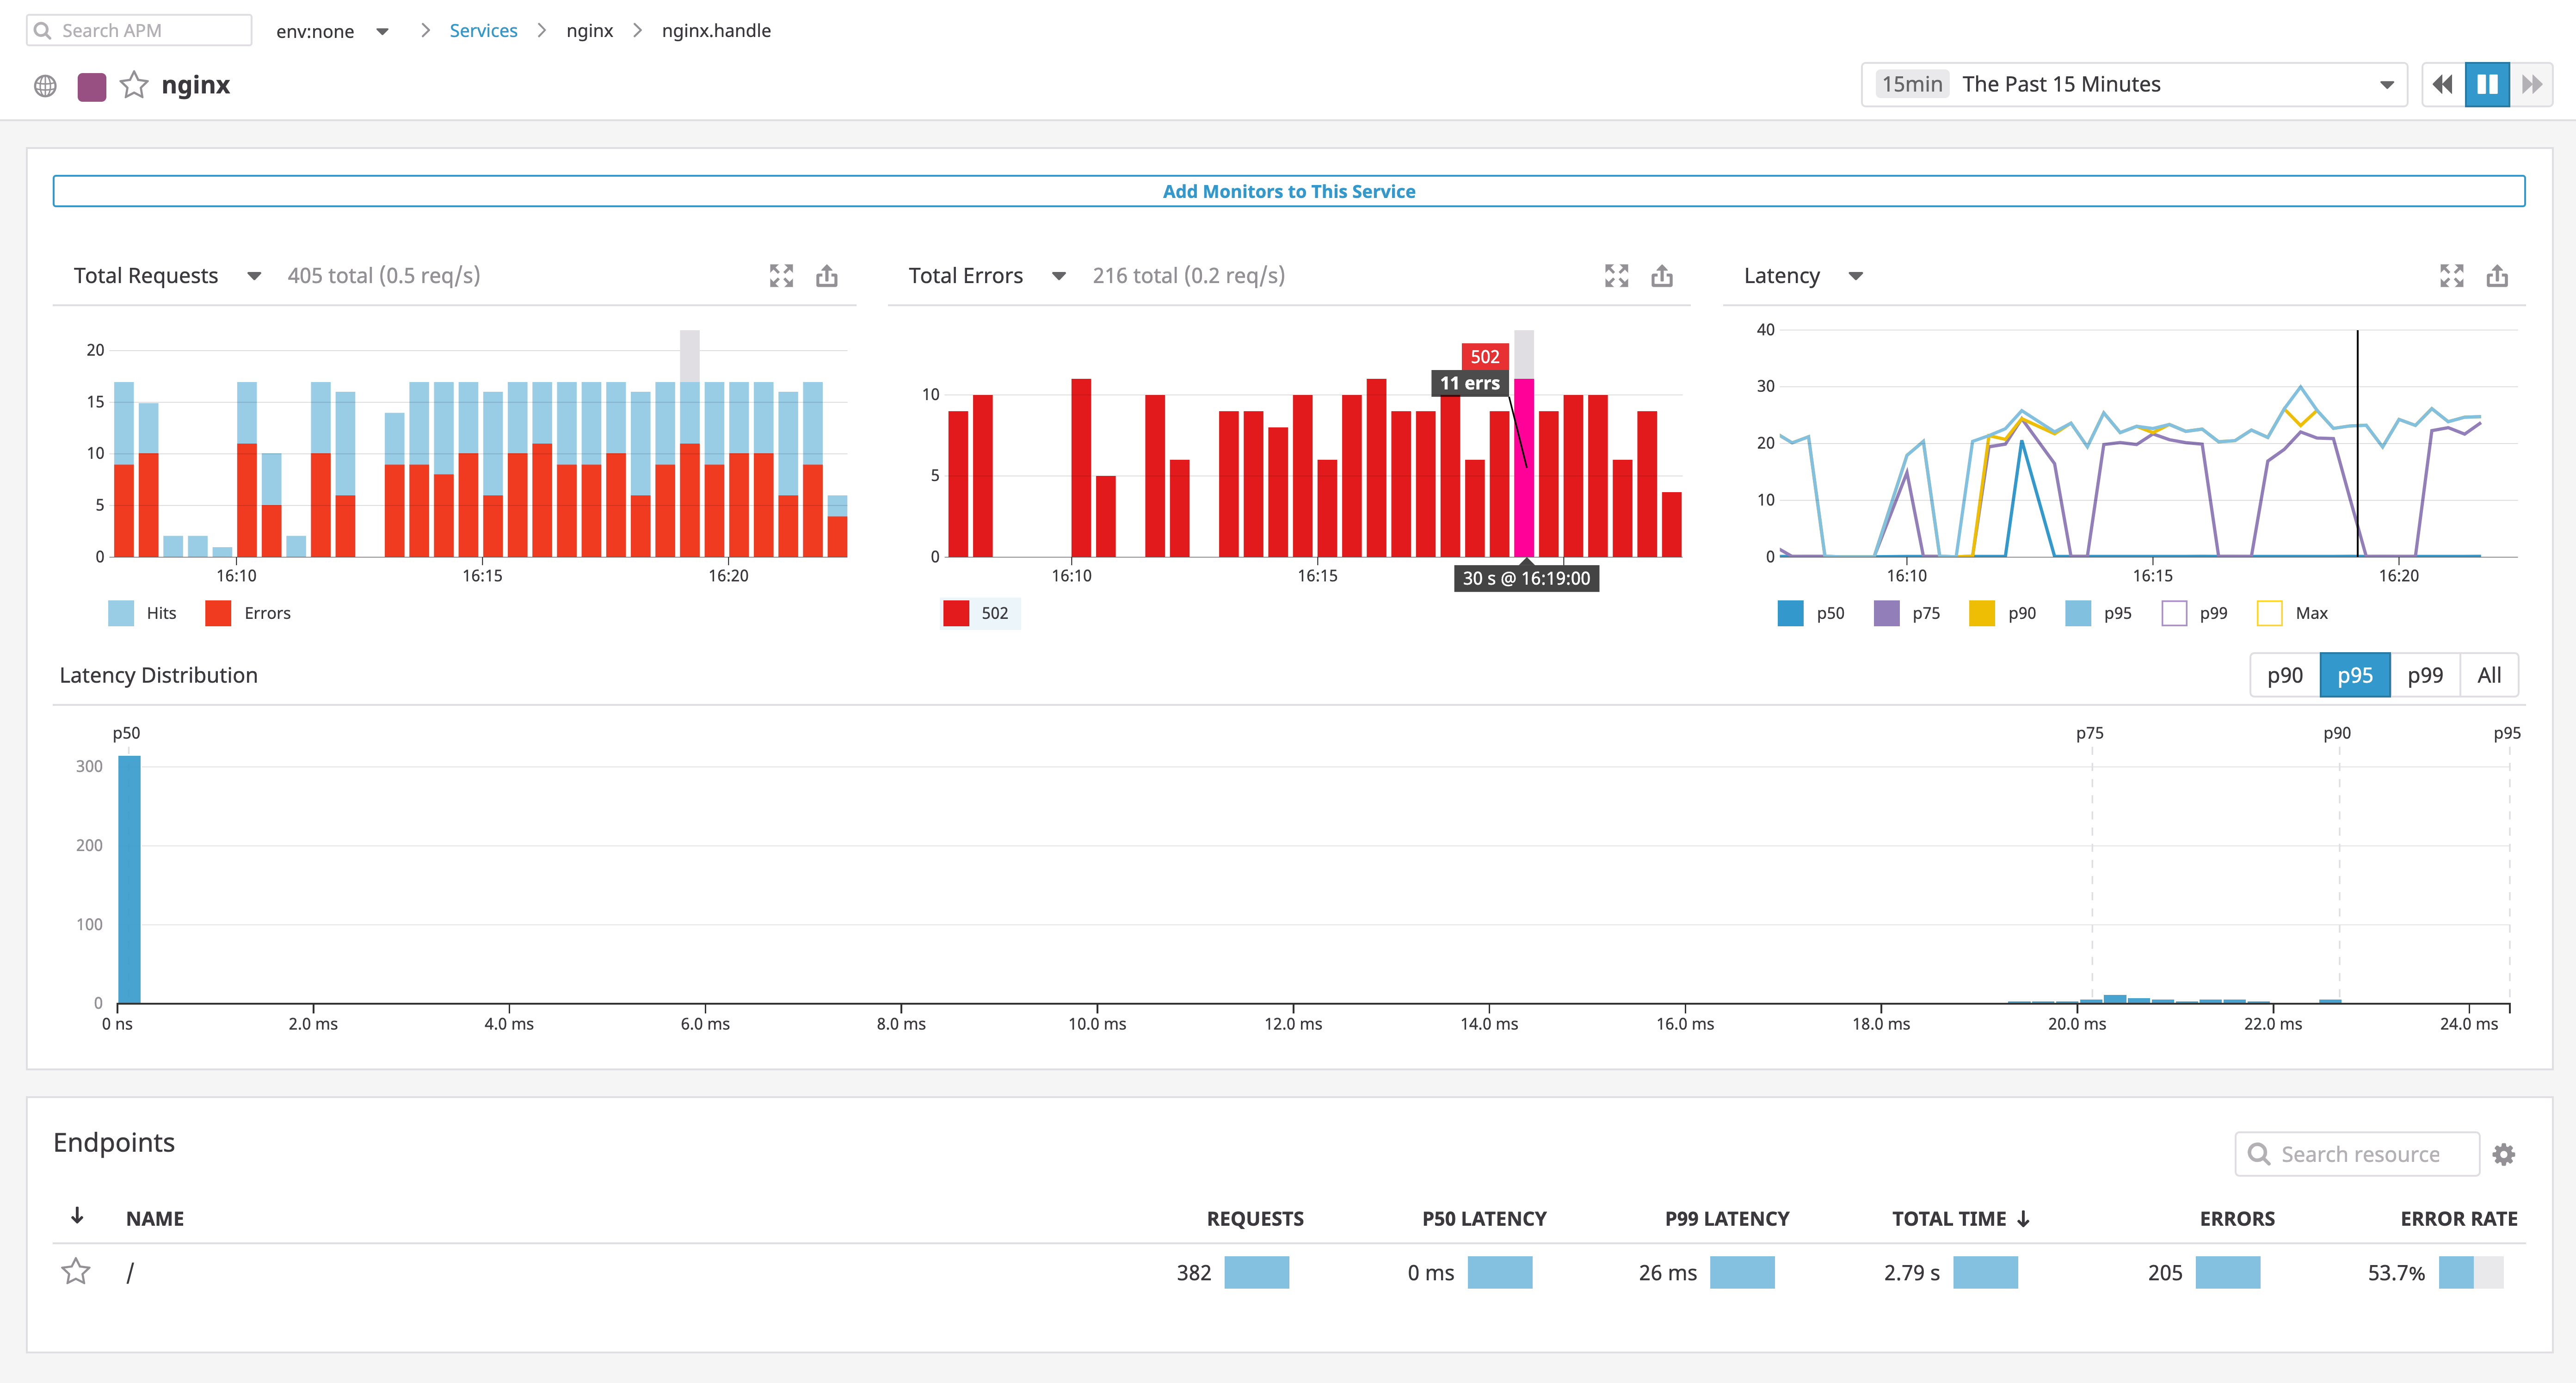Fast-forward the time range

pos(2533,84)
